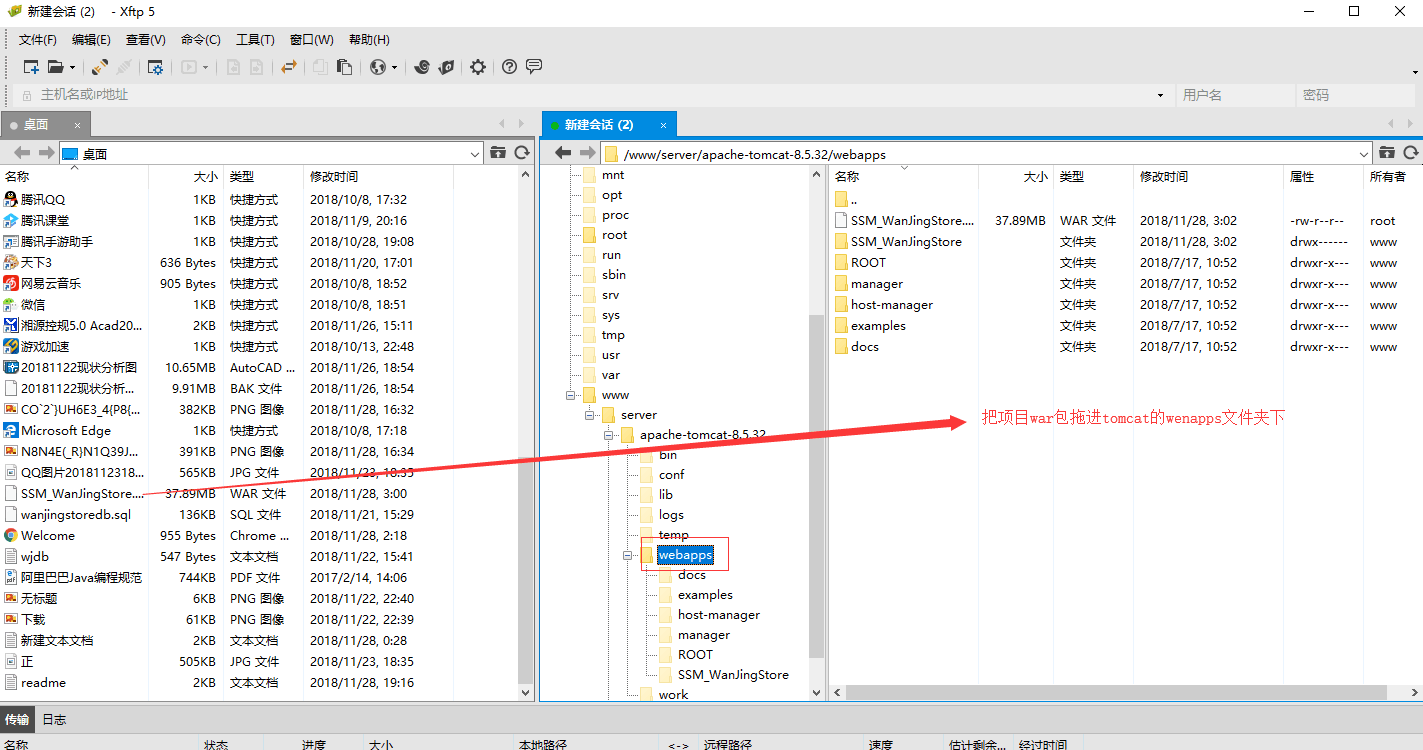Click the reconnect plug icon in toolbar
Image resolution: width=1423 pixels, height=750 pixels.
click(100, 67)
